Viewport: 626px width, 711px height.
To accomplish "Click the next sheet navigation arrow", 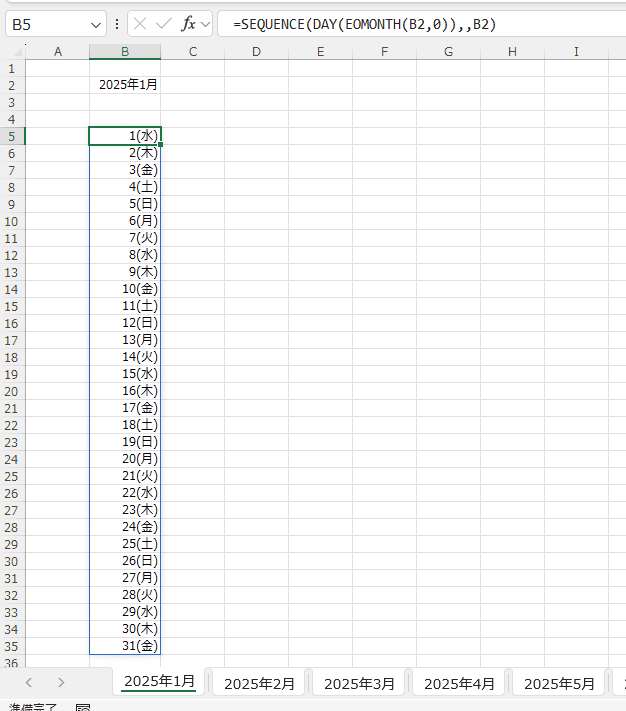I will click(x=61, y=682).
